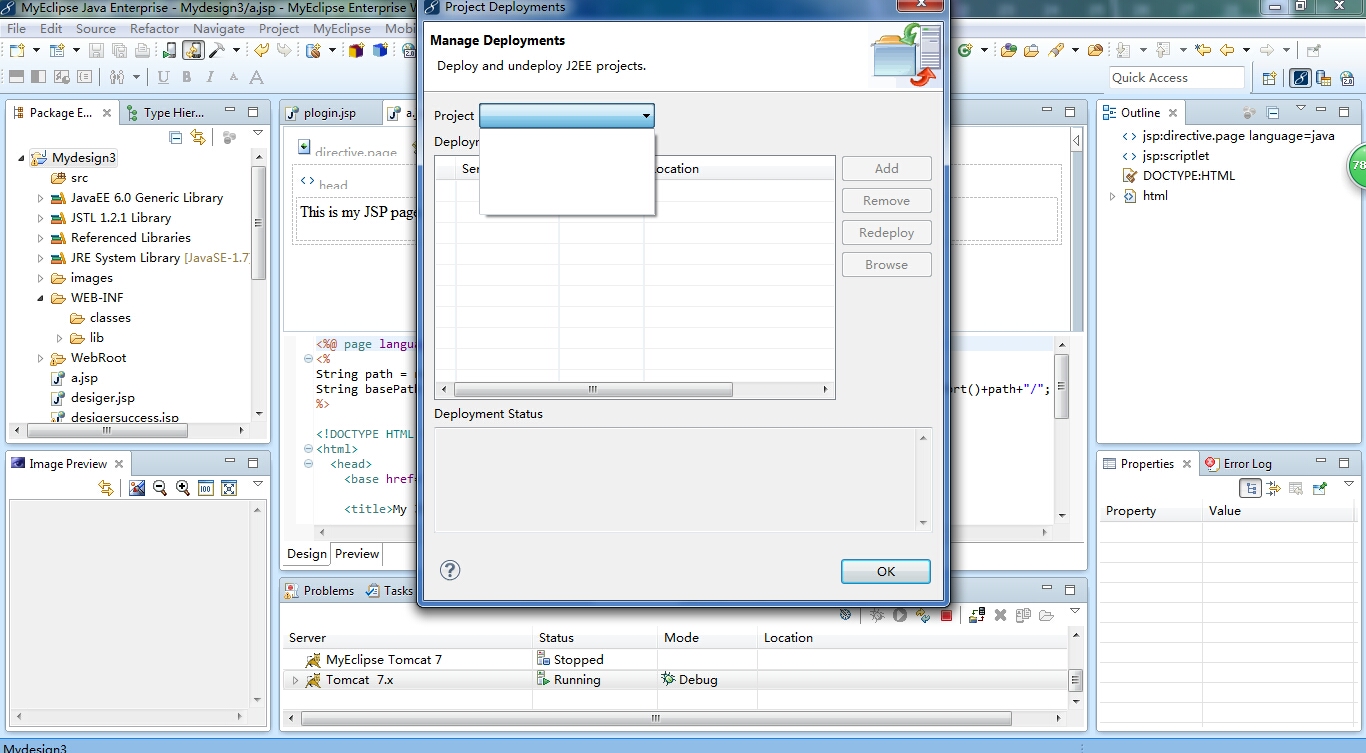Click the run on mobile device icon
1366x753 pixels.
pyautogui.click(x=169, y=50)
